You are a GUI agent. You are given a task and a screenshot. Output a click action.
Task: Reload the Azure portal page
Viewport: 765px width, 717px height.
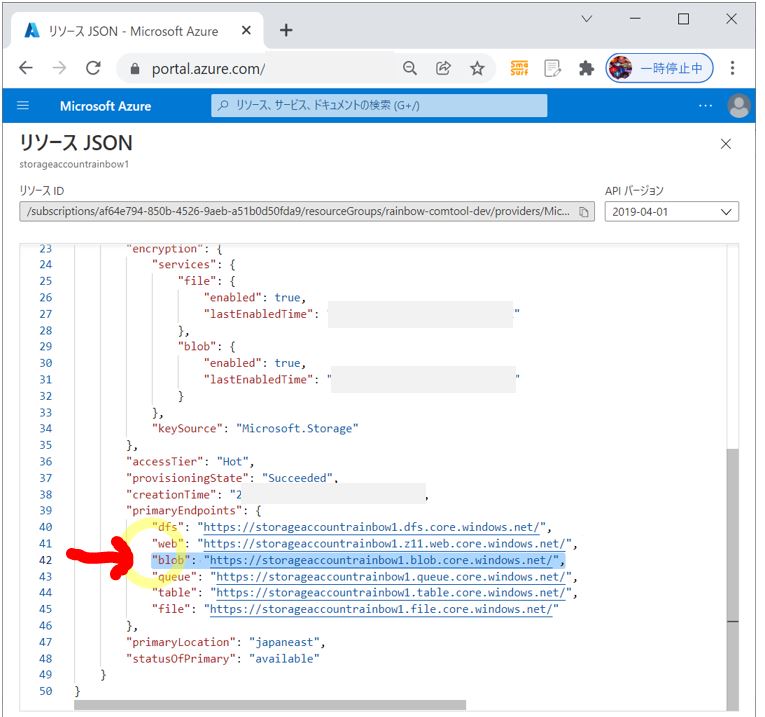[x=93, y=68]
